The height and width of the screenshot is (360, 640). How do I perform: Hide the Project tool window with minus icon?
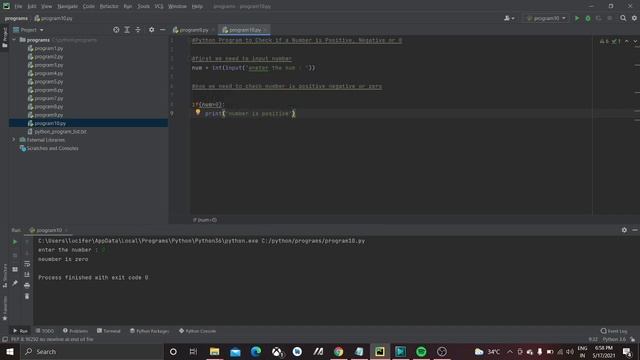click(162, 30)
